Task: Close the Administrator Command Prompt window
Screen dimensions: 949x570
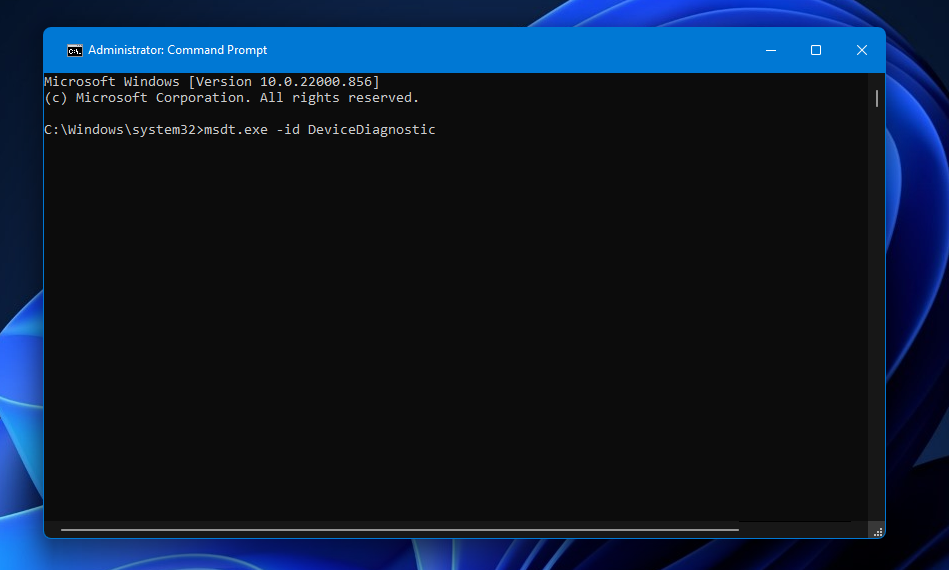Action: (x=862, y=50)
